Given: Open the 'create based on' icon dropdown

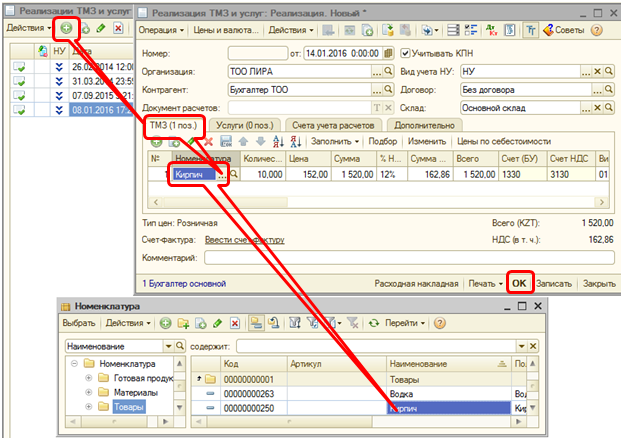Looking at the screenshot, I should point(429,30).
